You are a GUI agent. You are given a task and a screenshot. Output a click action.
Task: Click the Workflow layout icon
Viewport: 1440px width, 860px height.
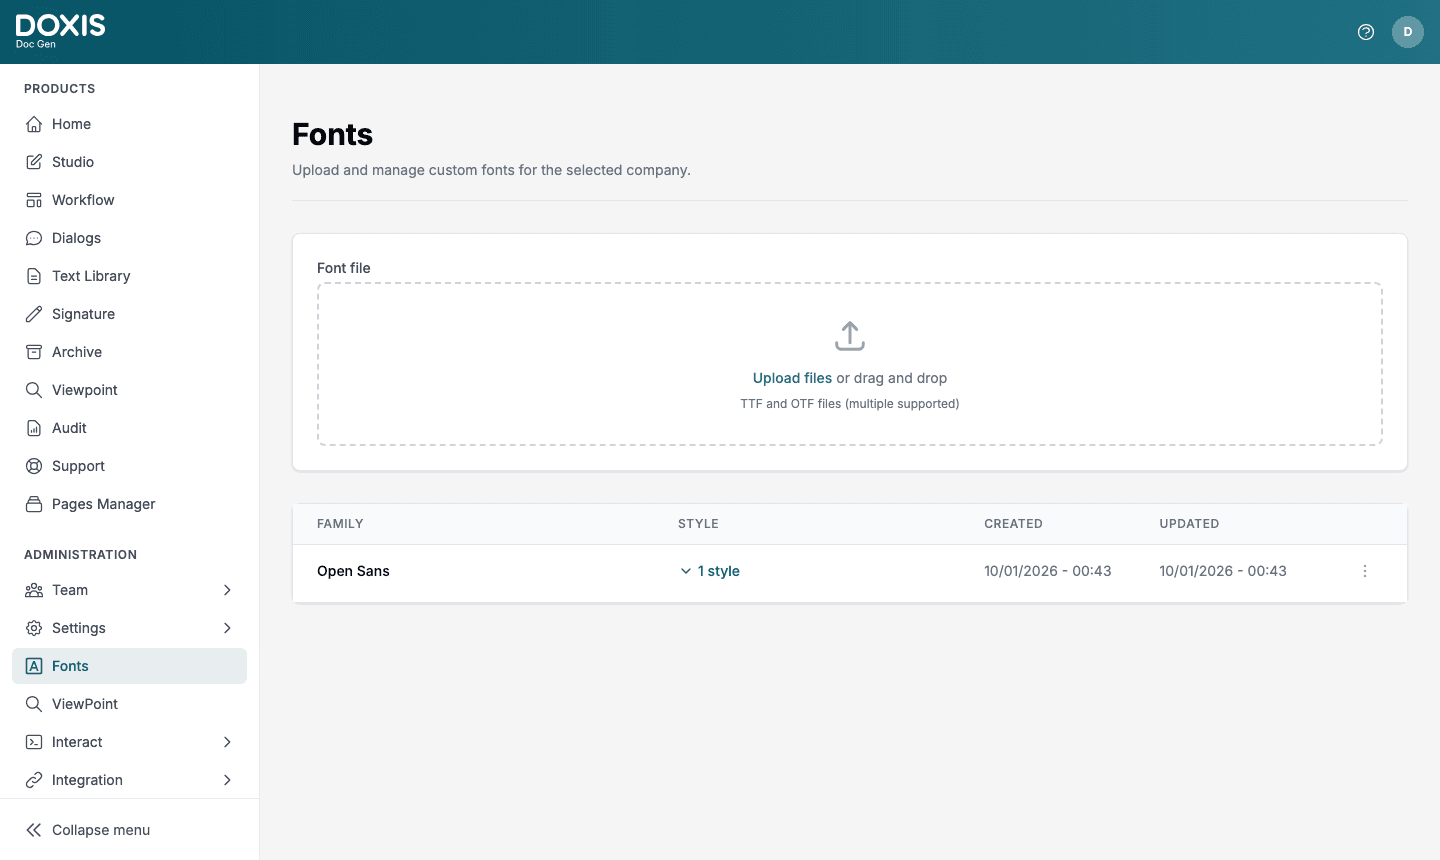(x=34, y=200)
